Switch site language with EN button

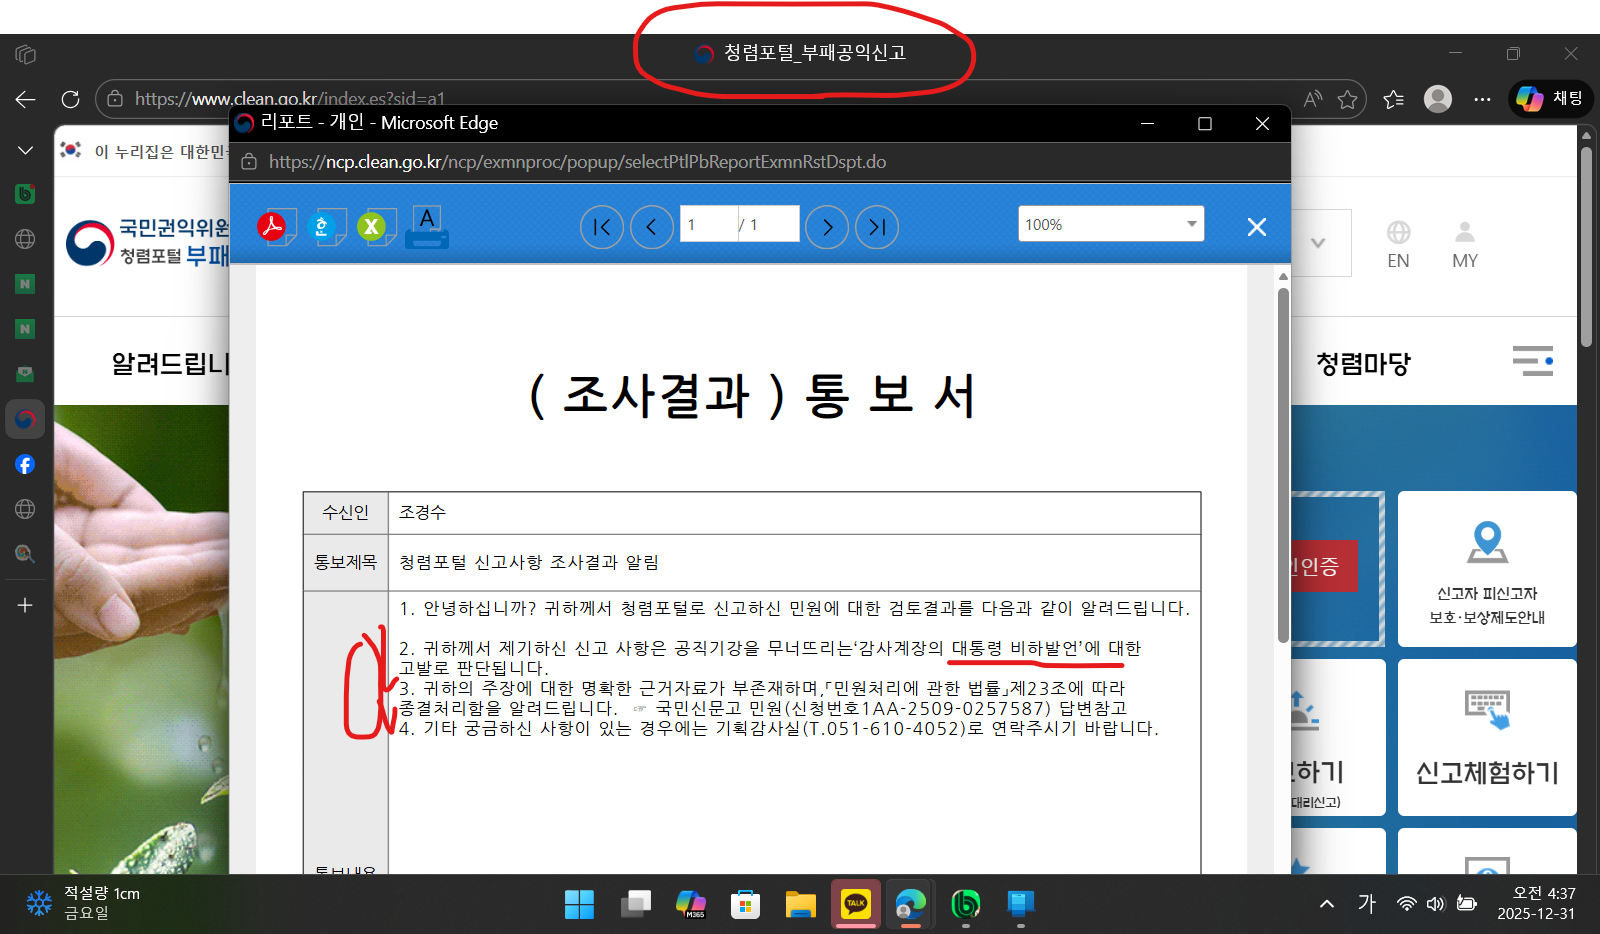[1398, 245]
